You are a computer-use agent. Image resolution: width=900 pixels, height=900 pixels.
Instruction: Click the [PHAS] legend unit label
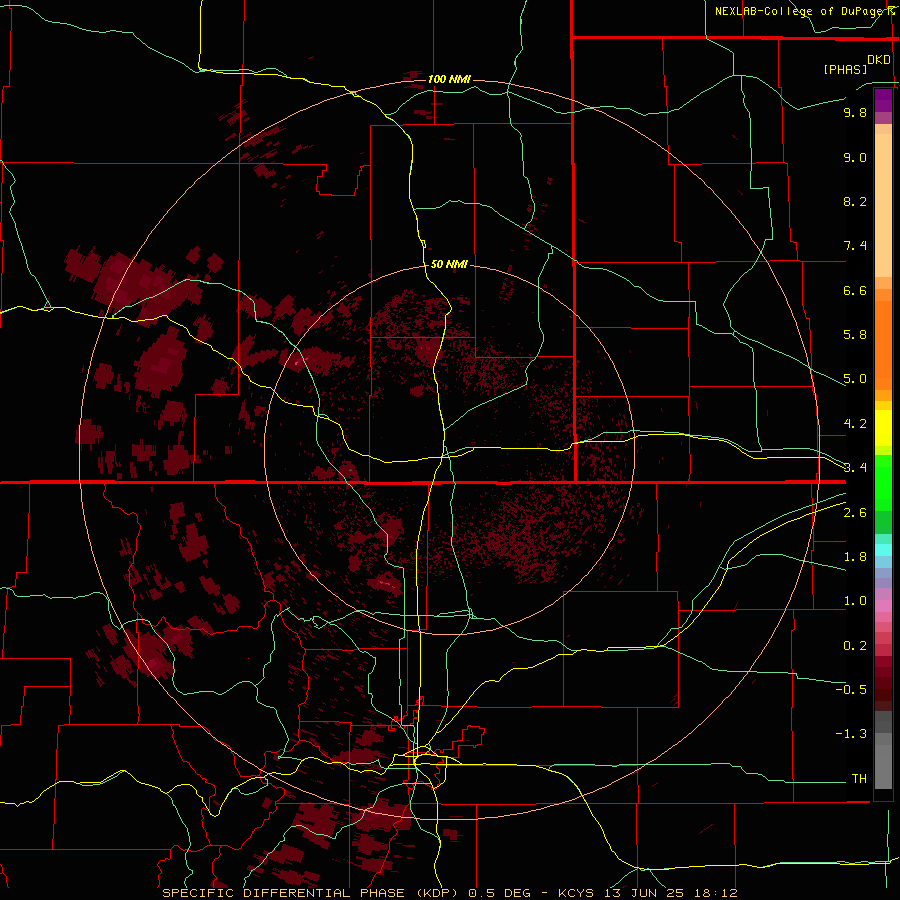point(845,69)
